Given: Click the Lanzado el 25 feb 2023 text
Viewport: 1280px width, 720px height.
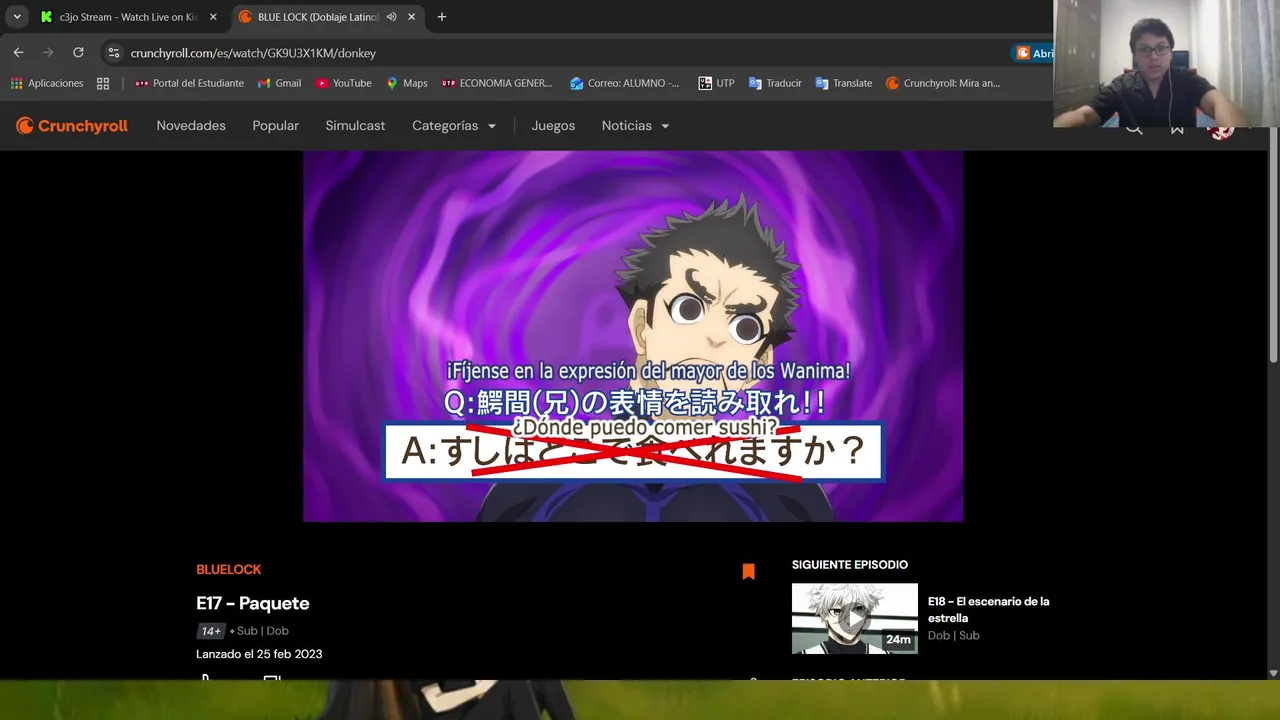Looking at the screenshot, I should point(259,654).
